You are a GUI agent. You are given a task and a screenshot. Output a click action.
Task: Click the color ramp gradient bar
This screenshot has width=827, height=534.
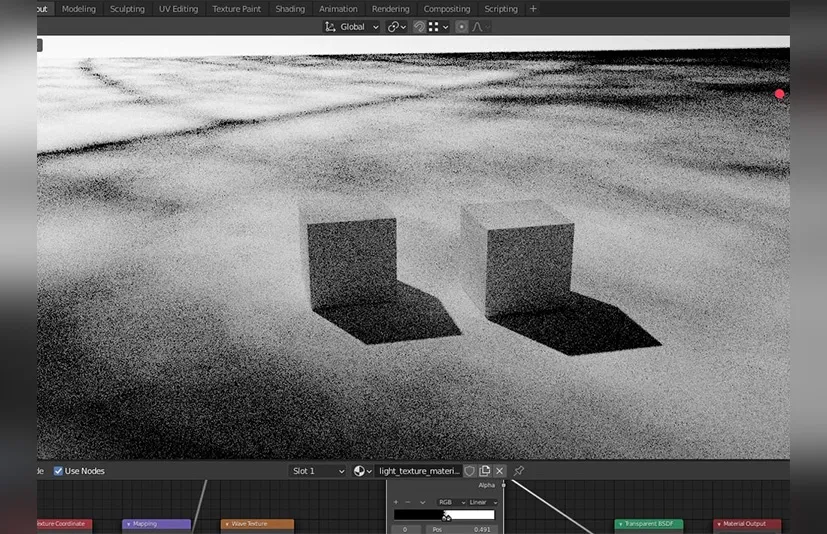coord(444,515)
